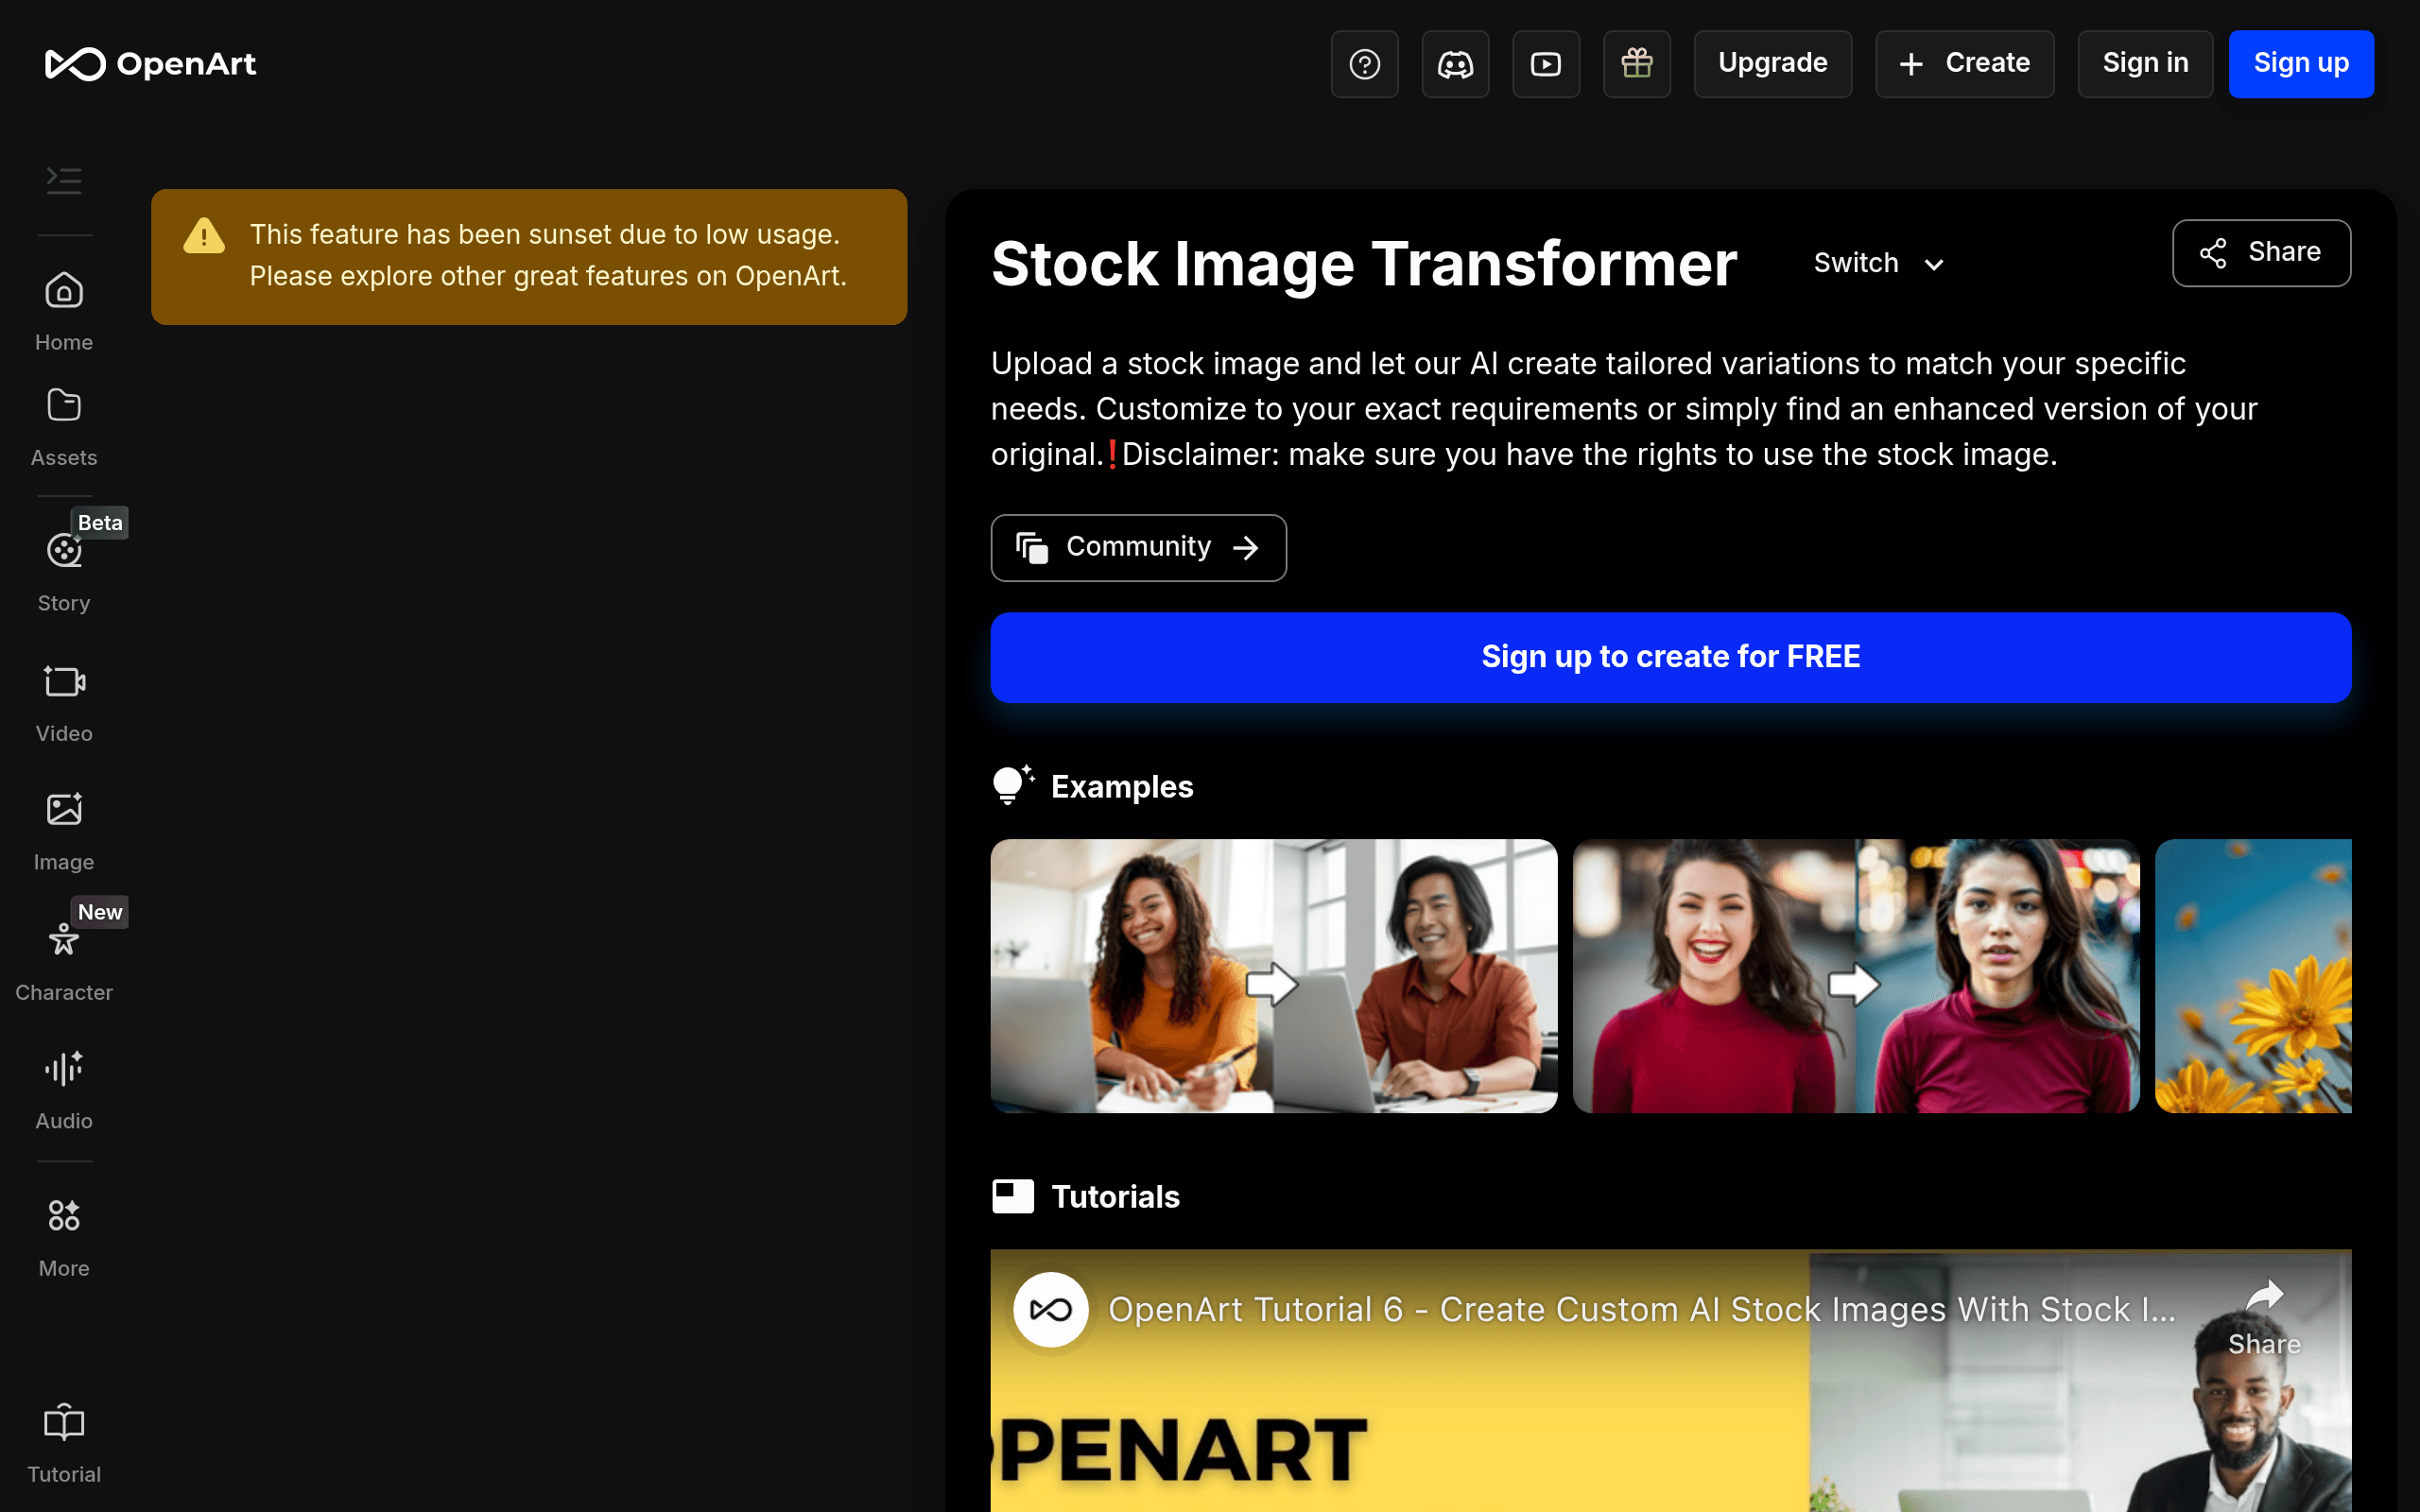Open Character feature in sidebar
The width and height of the screenshot is (2420, 1512).
(64, 962)
